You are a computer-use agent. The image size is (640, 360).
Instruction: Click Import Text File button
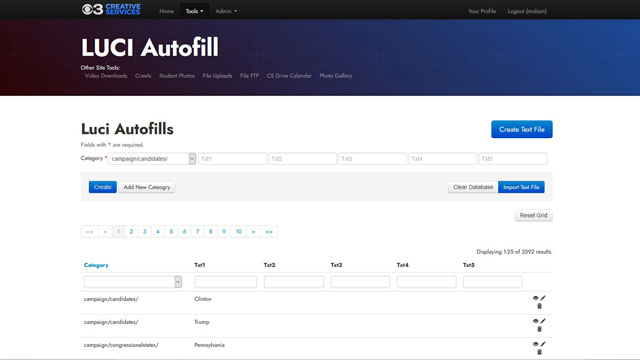click(x=521, y=187)
